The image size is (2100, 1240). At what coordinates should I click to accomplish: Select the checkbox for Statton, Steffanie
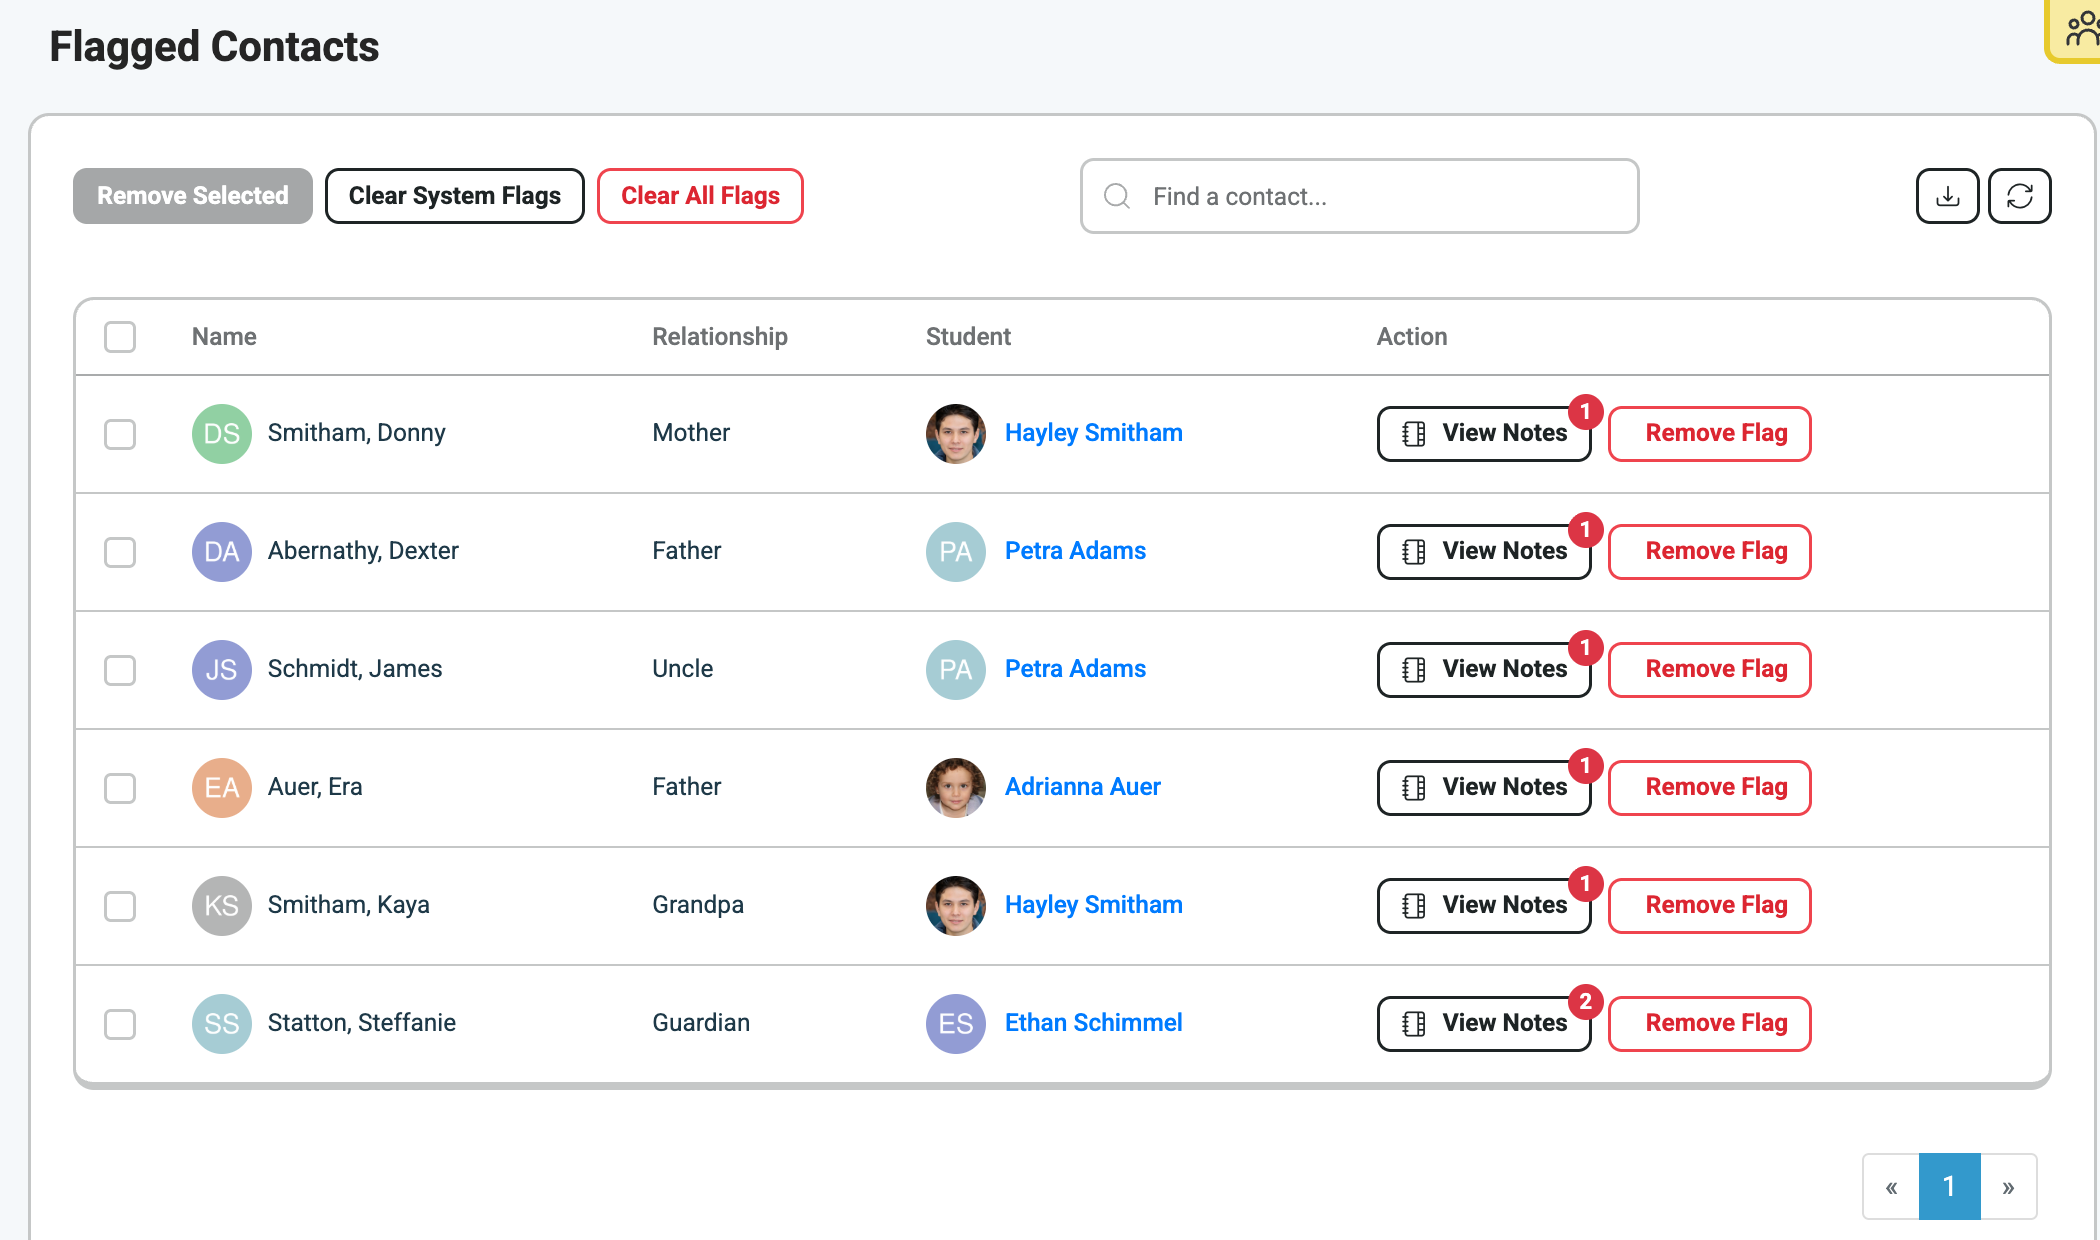point(120,1023)
